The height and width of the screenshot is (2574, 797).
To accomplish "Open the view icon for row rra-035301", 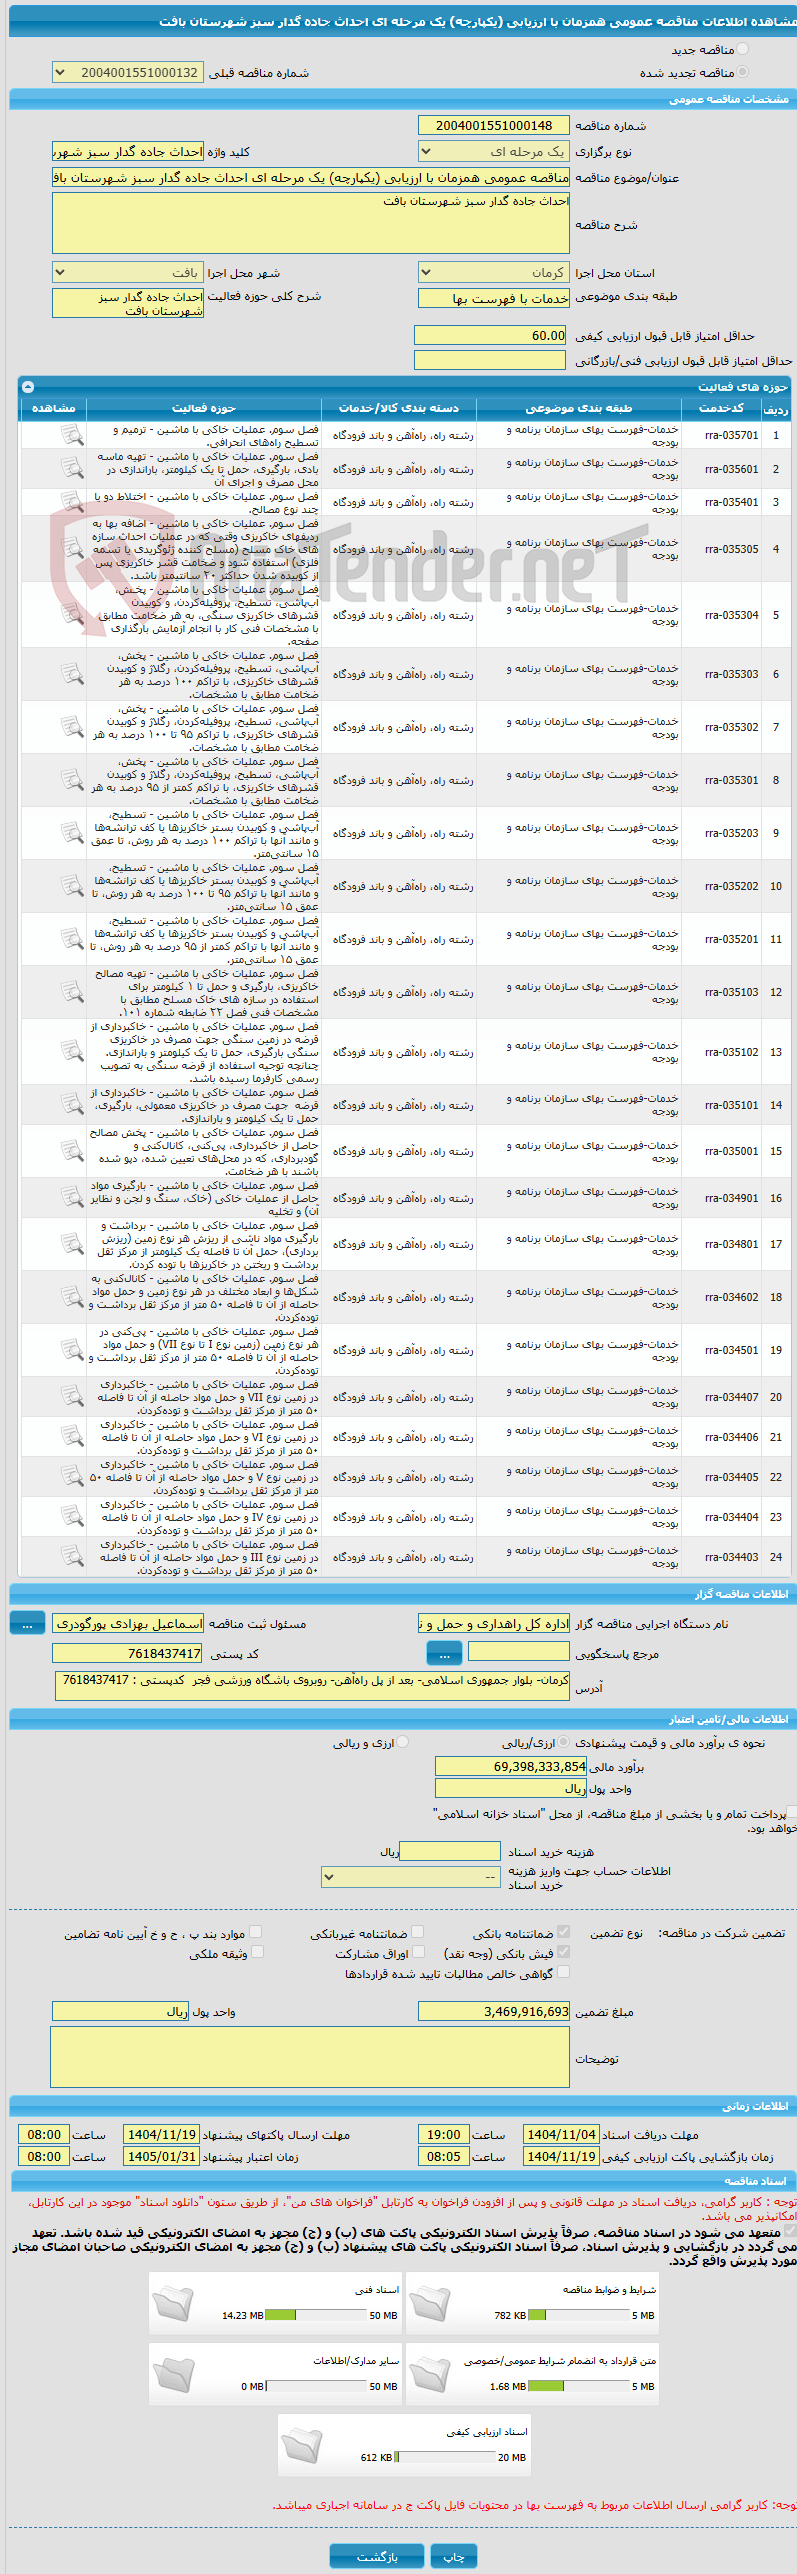I will (x=72, y=780).
